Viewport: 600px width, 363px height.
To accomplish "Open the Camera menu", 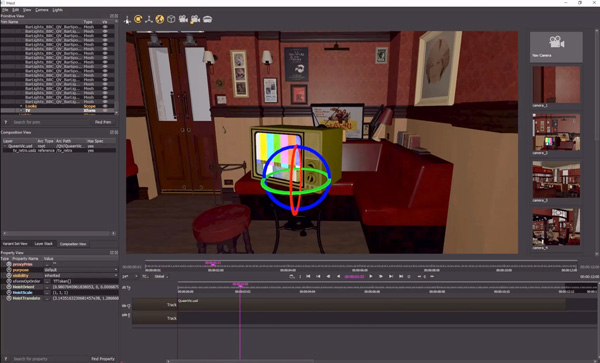I will [x=42, y=10].
